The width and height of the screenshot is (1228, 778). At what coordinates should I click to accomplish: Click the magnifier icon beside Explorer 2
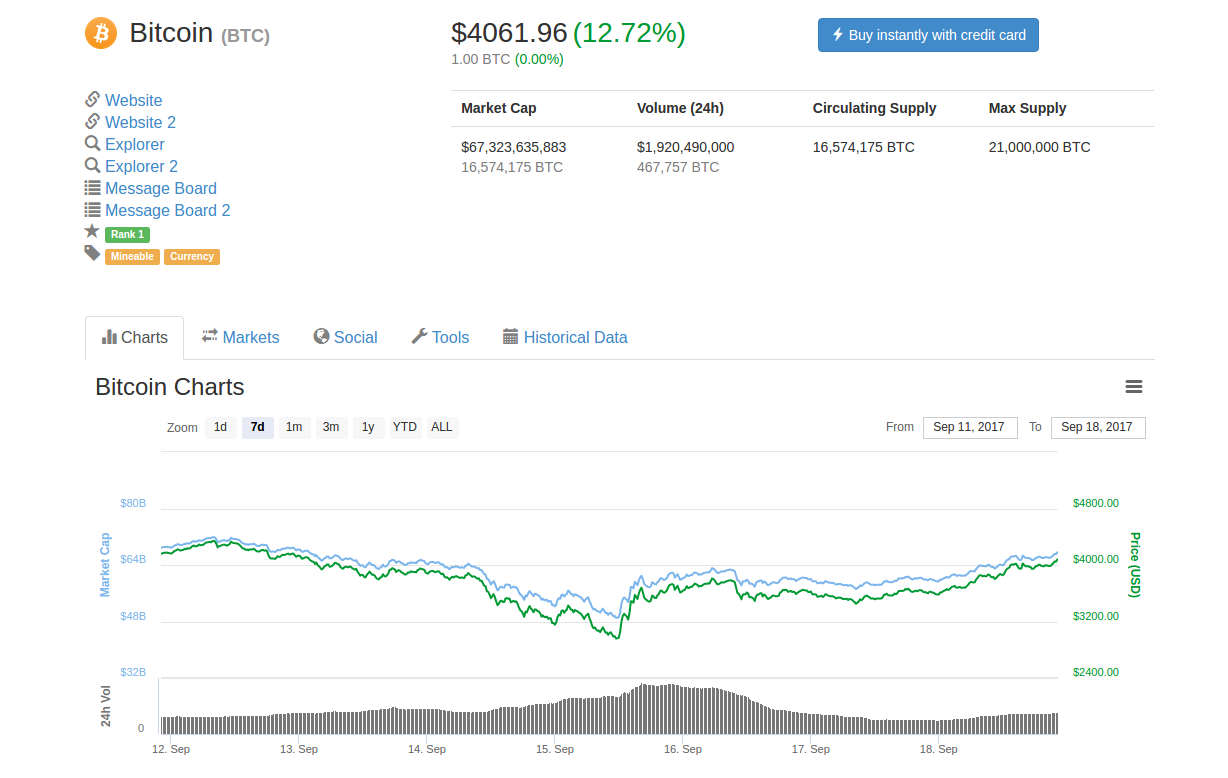[x=92, y=165]
